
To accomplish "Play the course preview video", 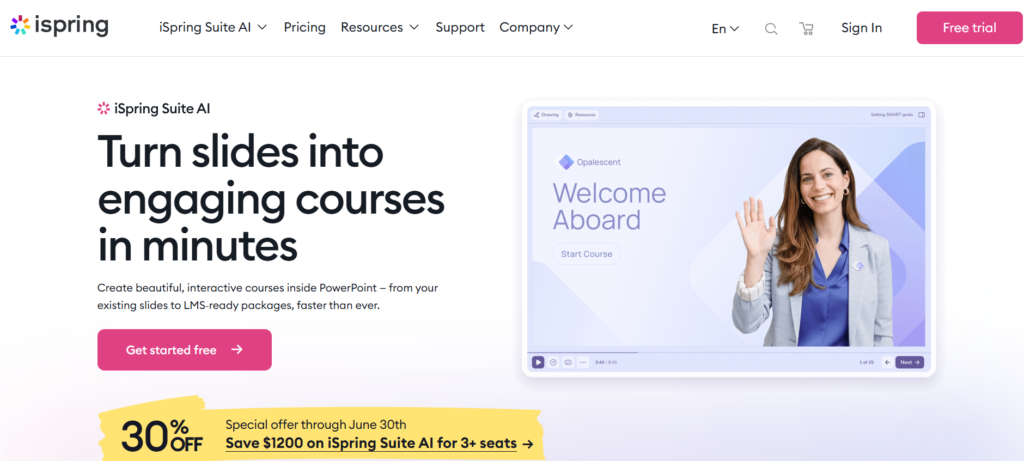I will click(x=538, y=362).
